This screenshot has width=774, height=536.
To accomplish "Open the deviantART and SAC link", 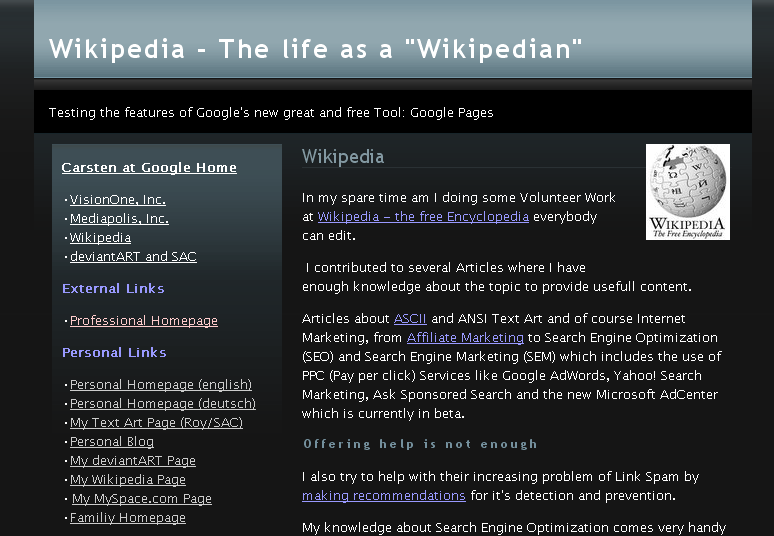I will click(133, 257).
